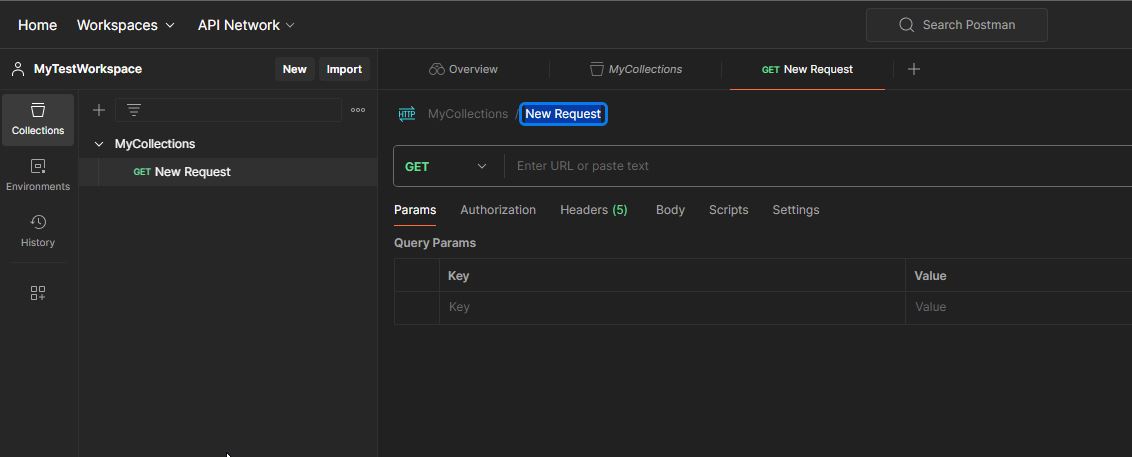Image resolution: width=1132 pixels, height=457 pixels.
Task: Click the plus icon to open new tab
Action: pos(914,69)
